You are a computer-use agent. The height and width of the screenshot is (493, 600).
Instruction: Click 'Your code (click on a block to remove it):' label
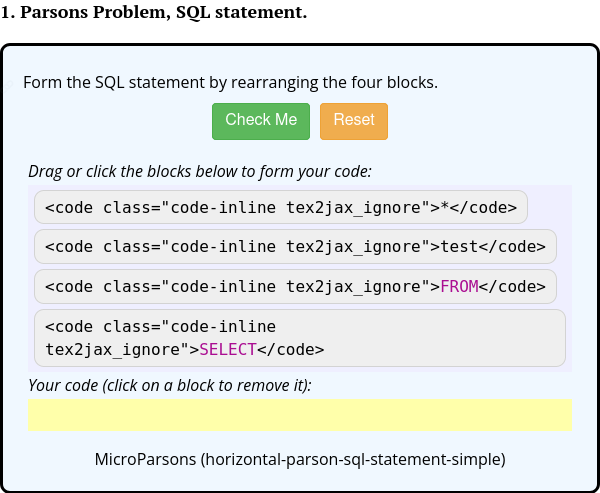click(x=170, y=385)
